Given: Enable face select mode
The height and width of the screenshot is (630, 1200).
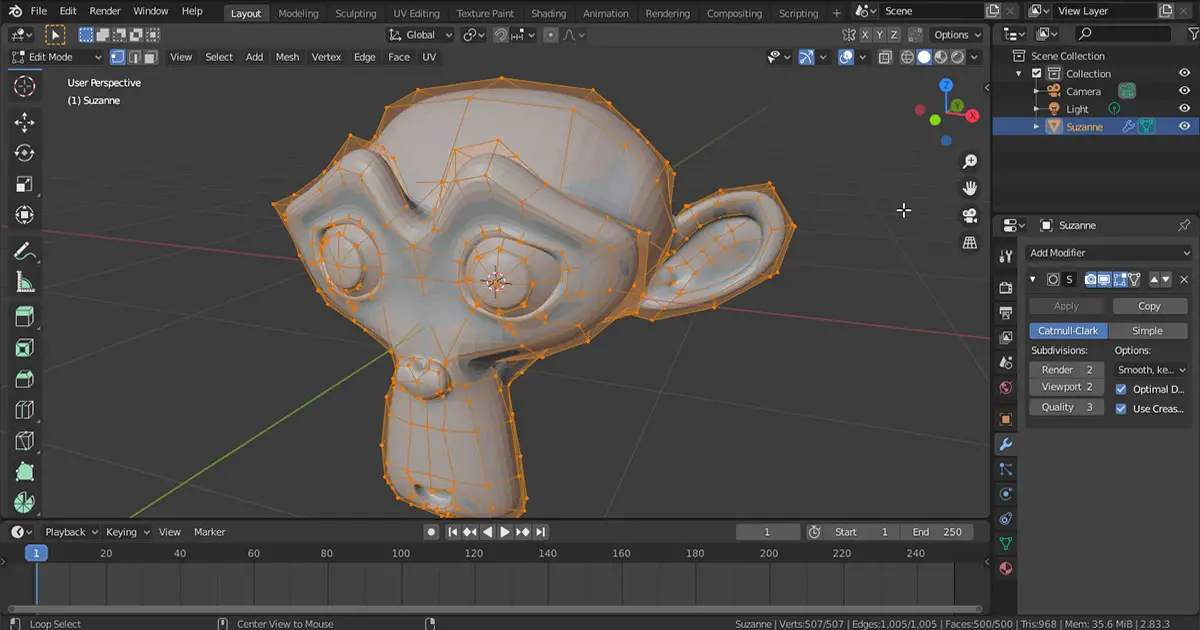Looking at the screenshot, I should [151, 57].
